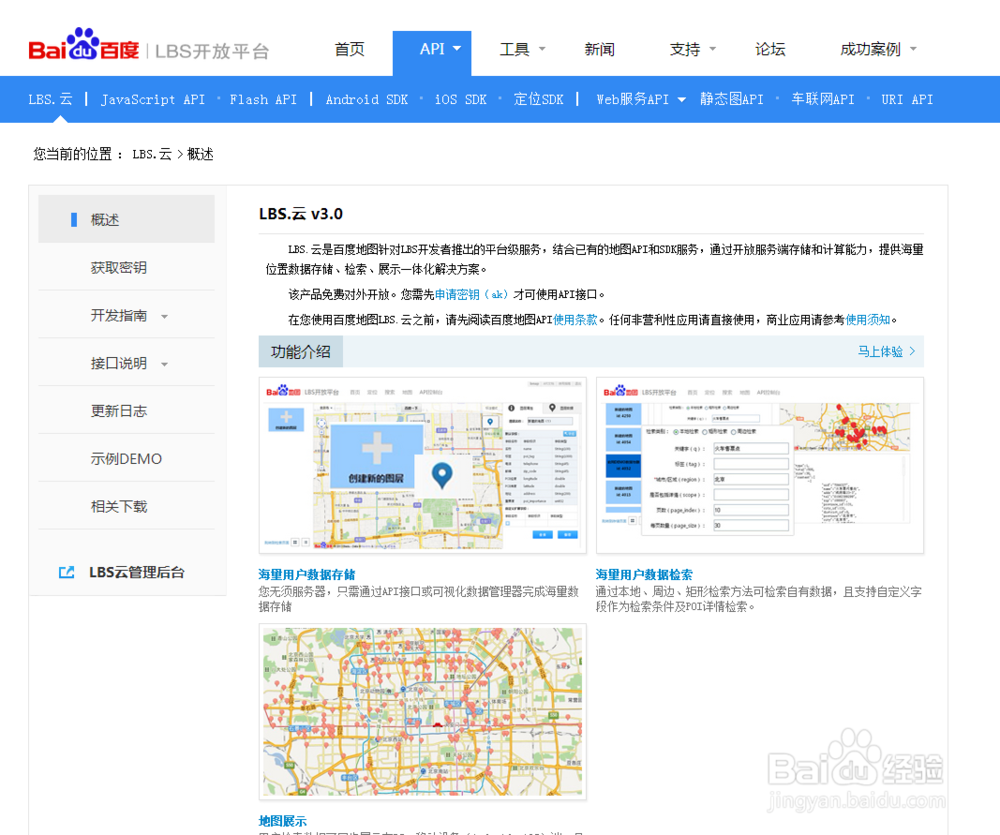Open the LBS云管理后台 link
Screen dimensions: 1000x835
click(137, 572)
